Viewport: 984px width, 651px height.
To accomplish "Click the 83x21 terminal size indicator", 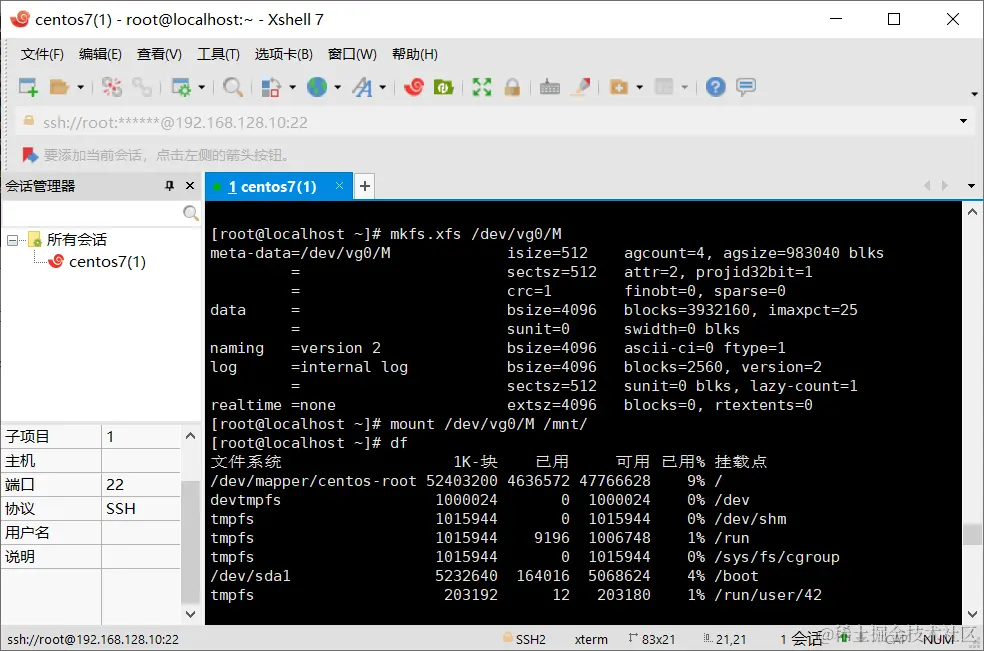I will click(x=652, y=639).
